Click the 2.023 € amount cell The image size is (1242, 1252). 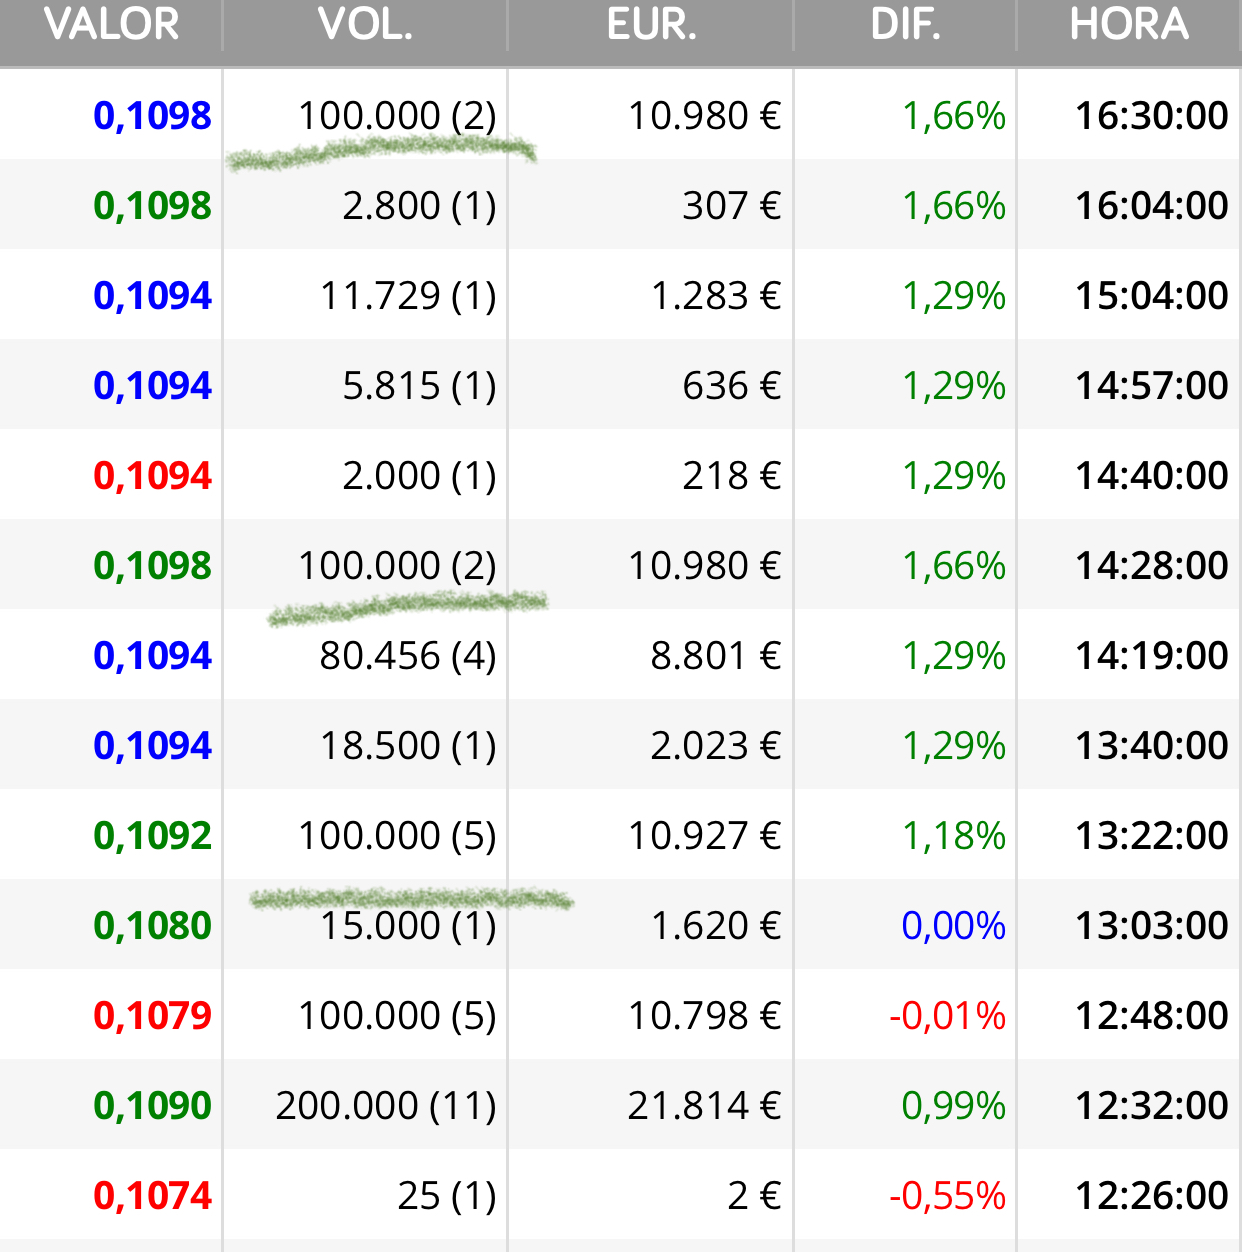pyautogui.click(x=715, y=746)
